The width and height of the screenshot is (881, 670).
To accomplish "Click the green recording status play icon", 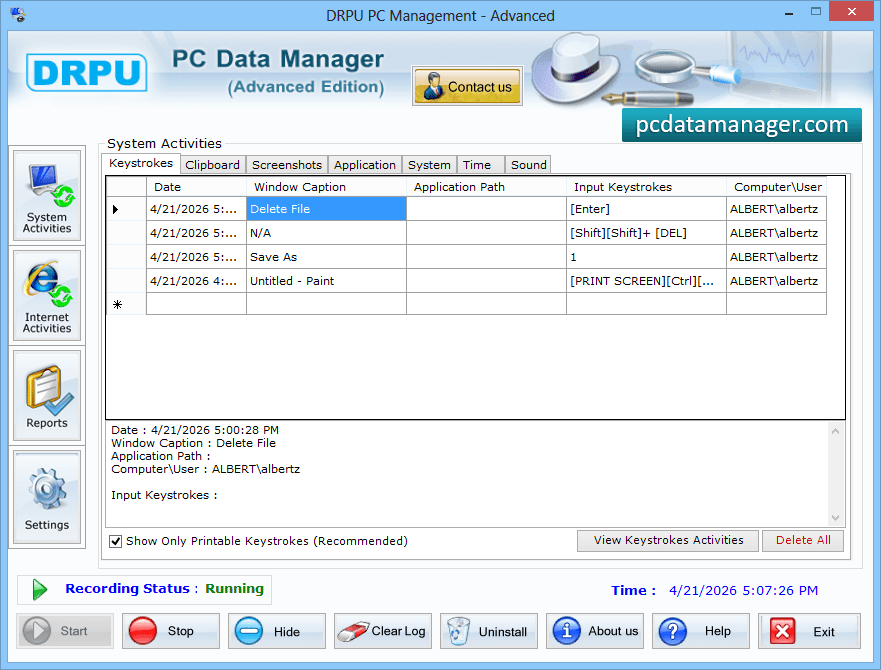I will (39, 590).
